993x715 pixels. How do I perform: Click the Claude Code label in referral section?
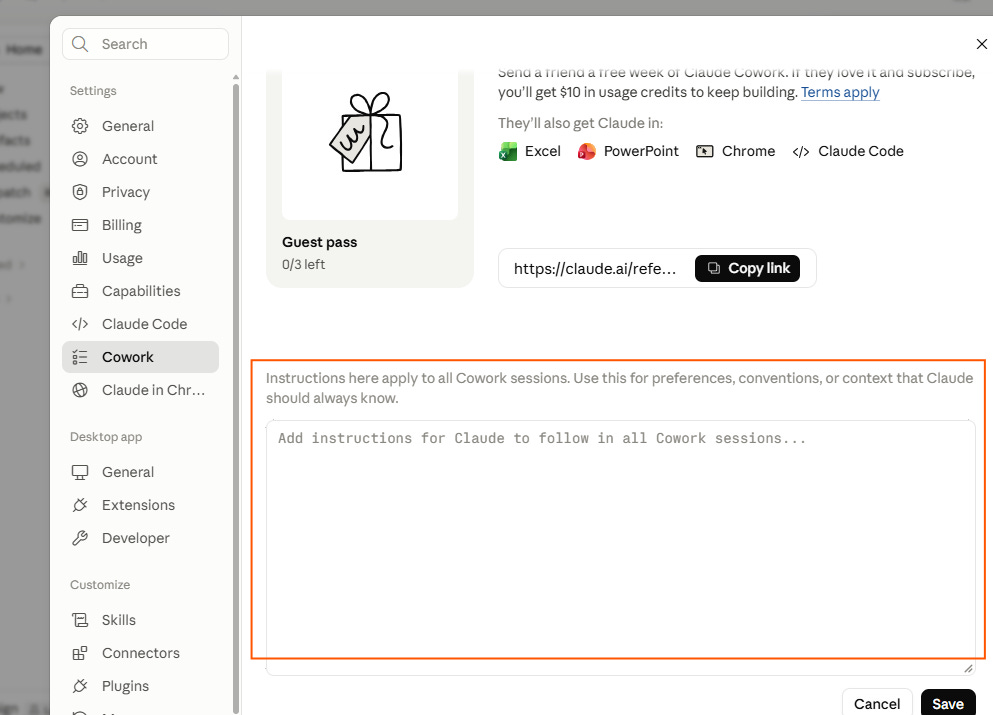(x=861, y=151)
